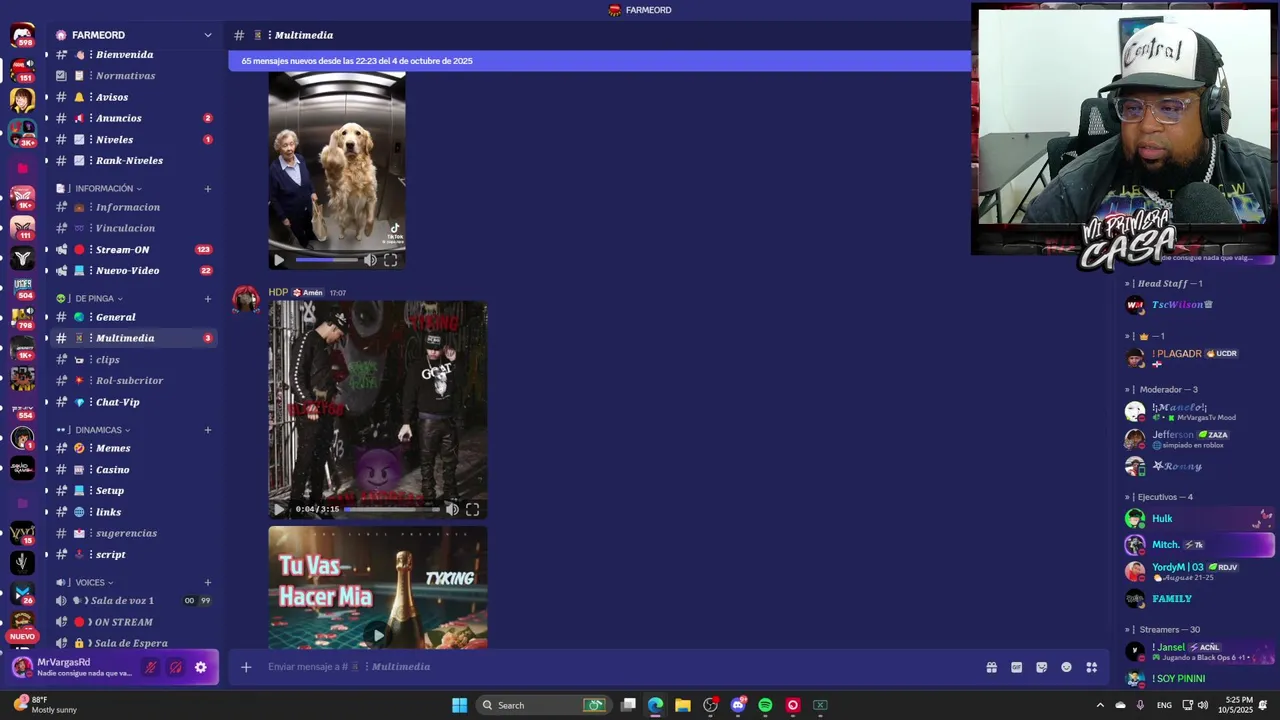Open the Avisos channel
This screenshot has height=720, width=1280.
(x=134, y=97)
